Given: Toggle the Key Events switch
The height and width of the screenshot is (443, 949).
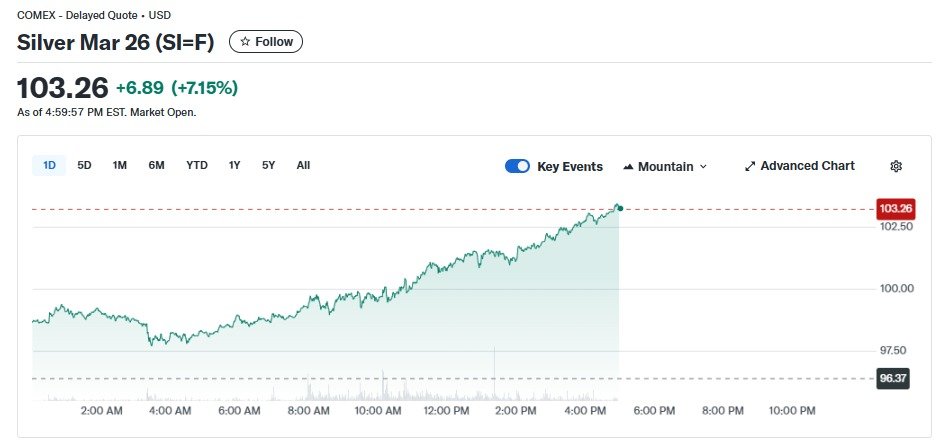Looking at the screenshot, I should (517, 166).
